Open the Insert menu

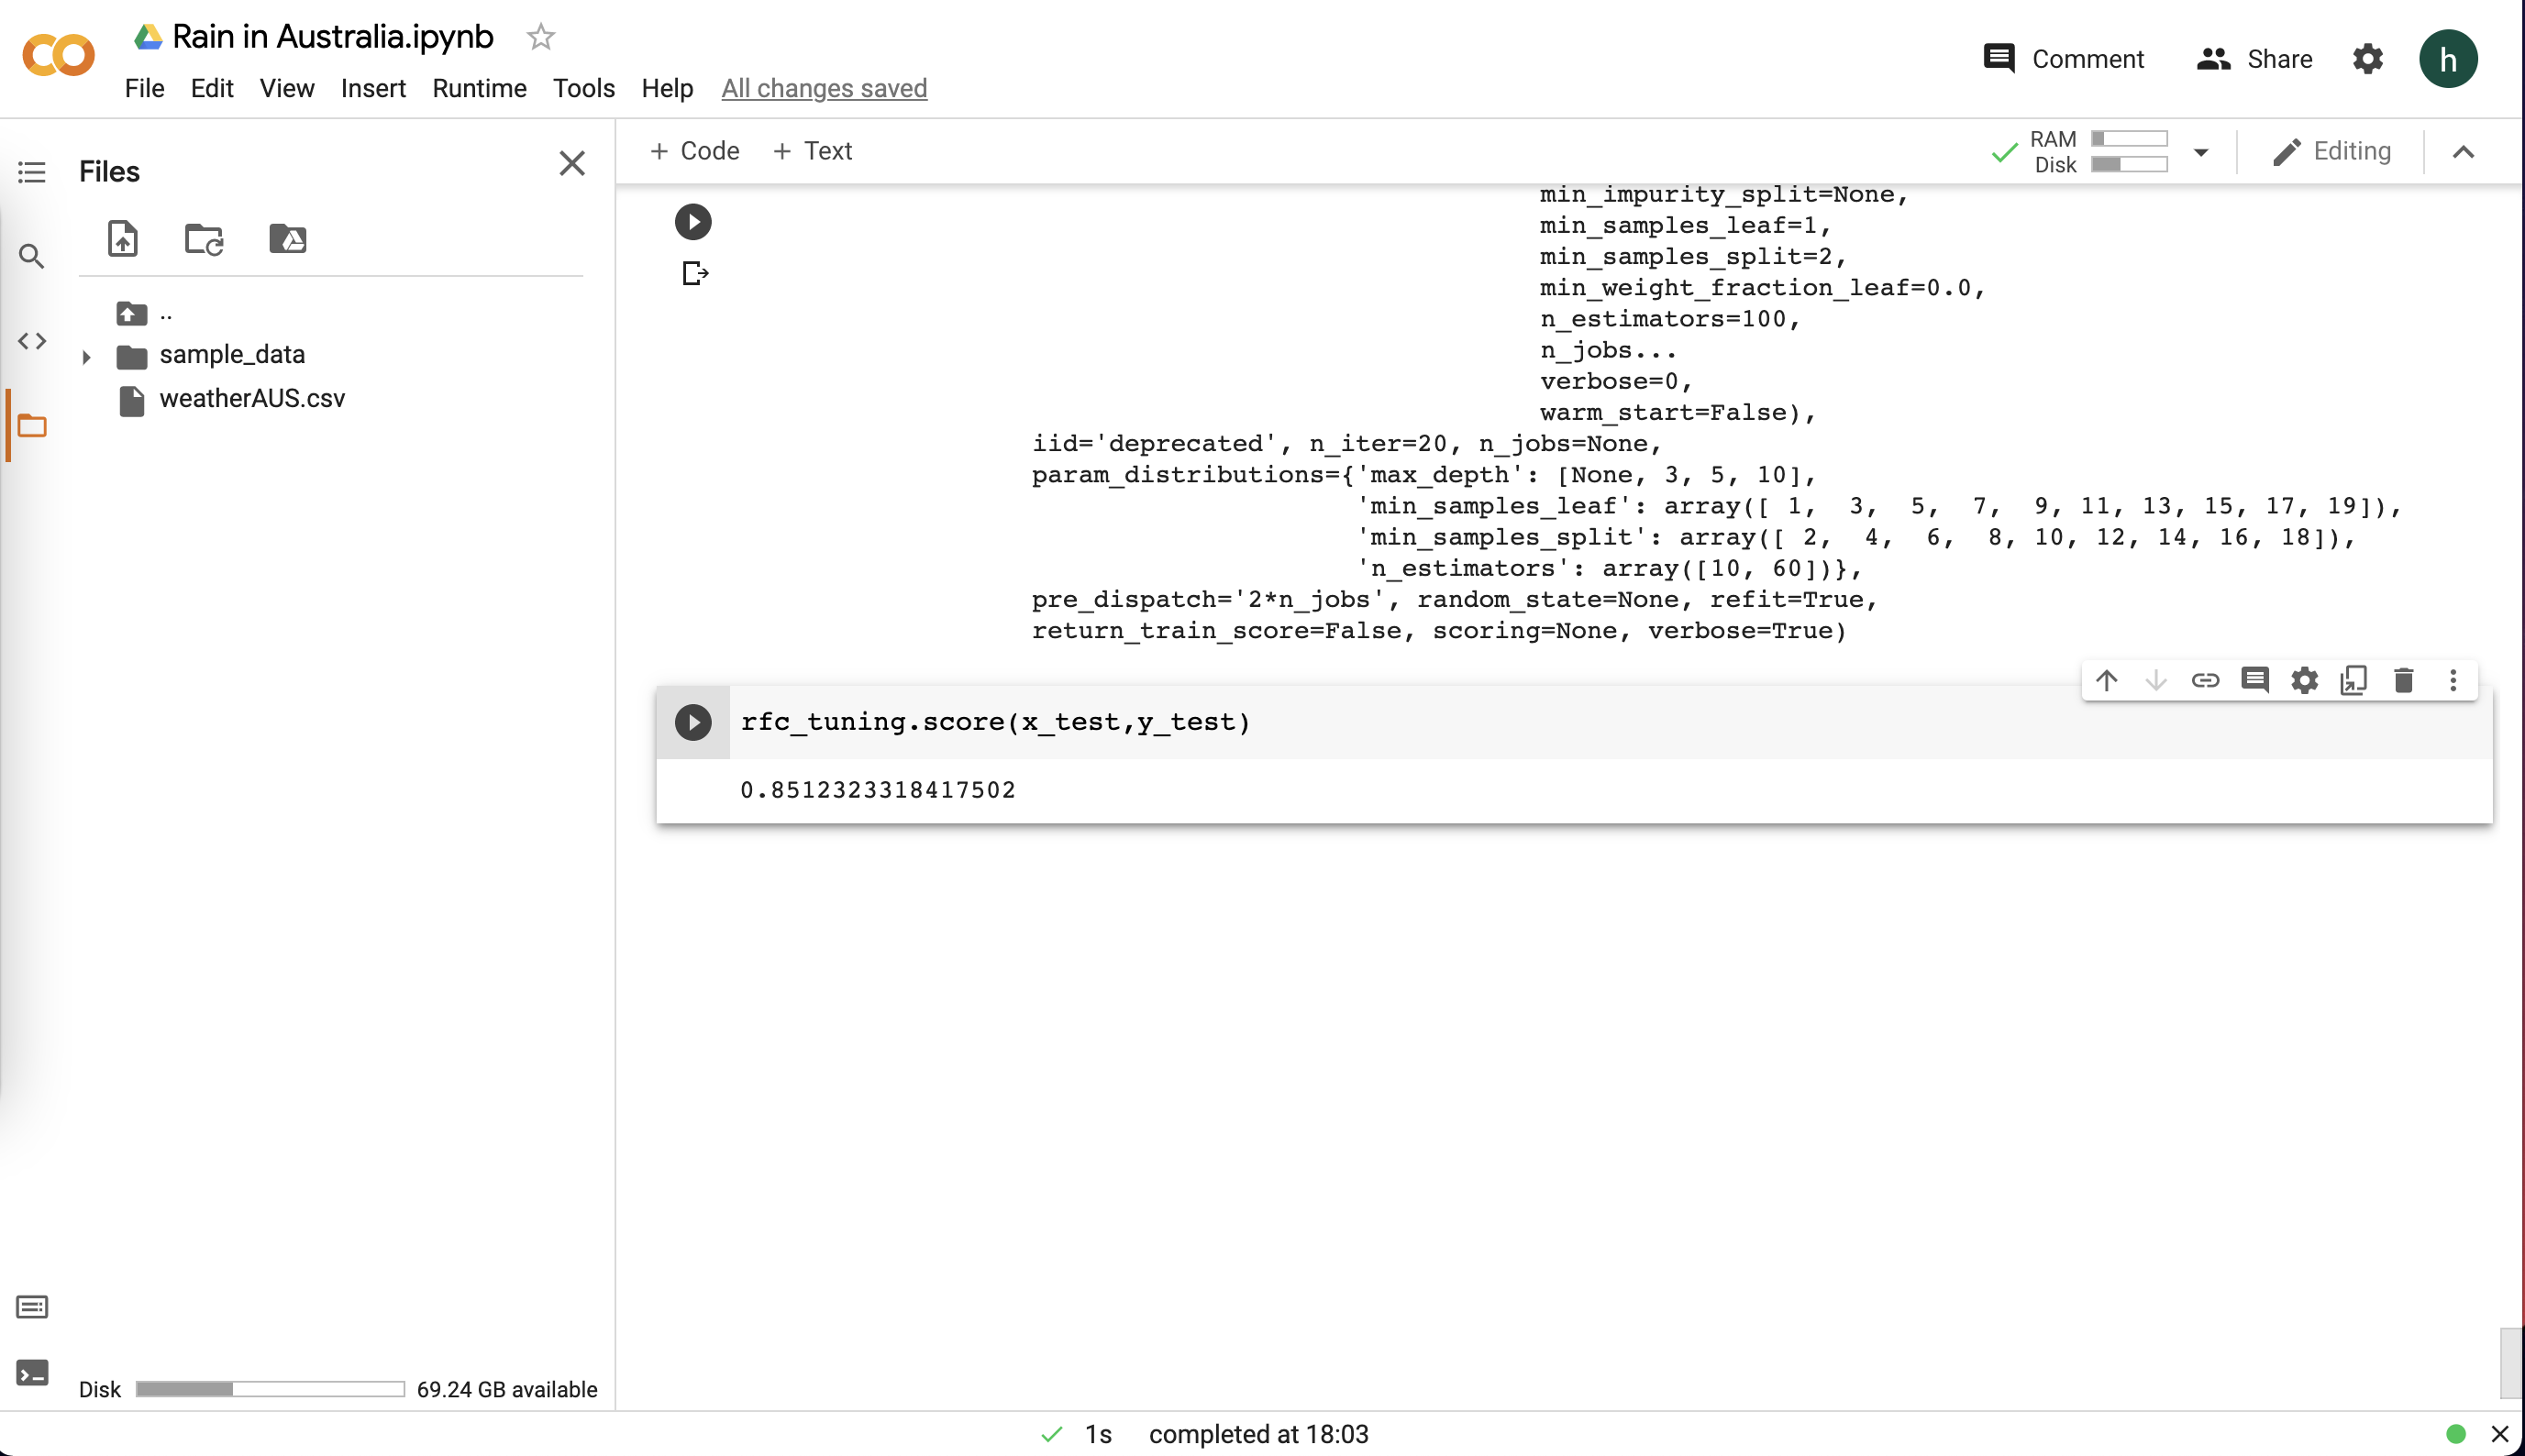pos(372,89)
